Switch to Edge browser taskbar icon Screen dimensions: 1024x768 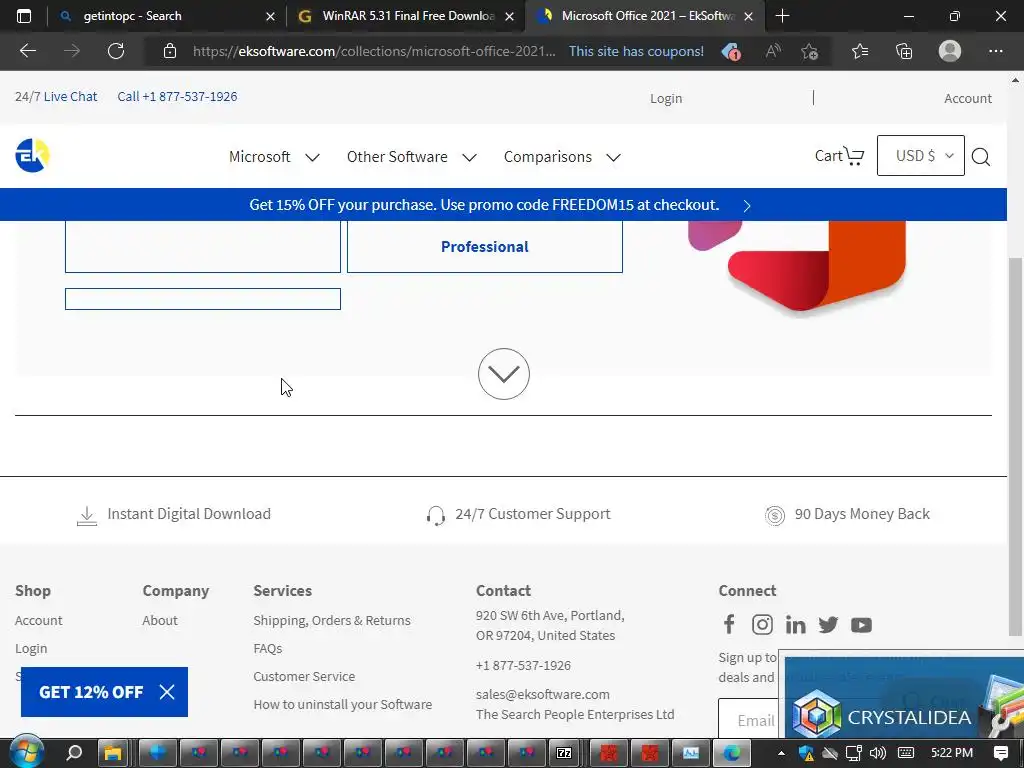click(x=732, y=753)
